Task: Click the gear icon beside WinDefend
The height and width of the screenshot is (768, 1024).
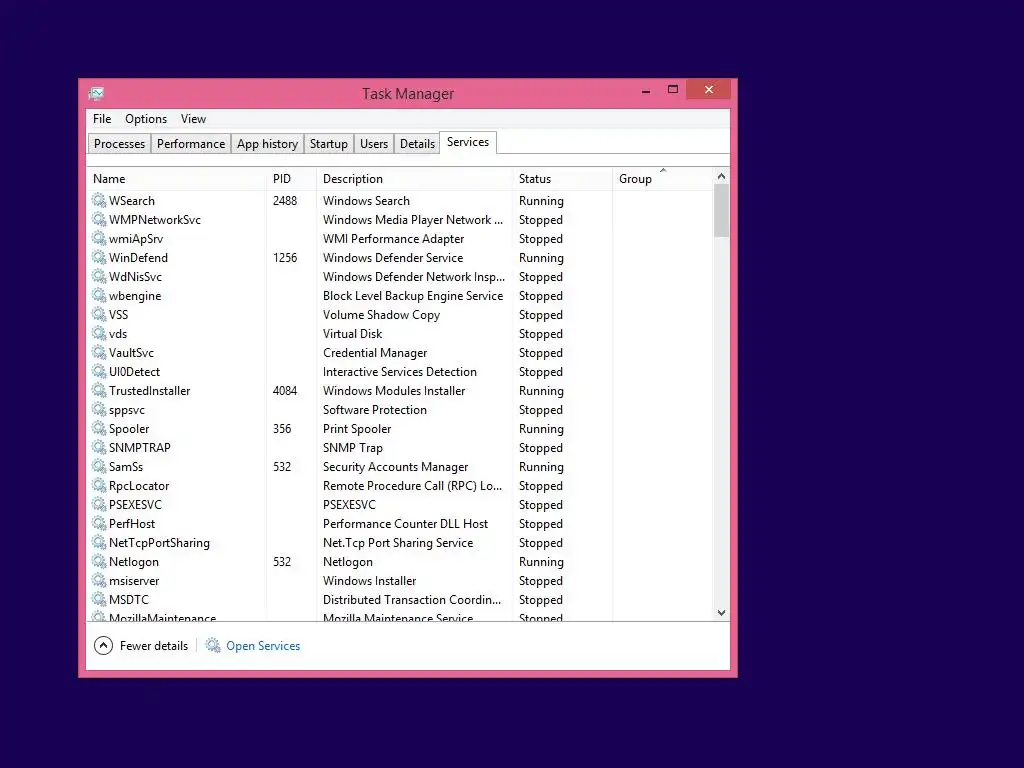Action: pyautogui.click(x=99, y=257)
